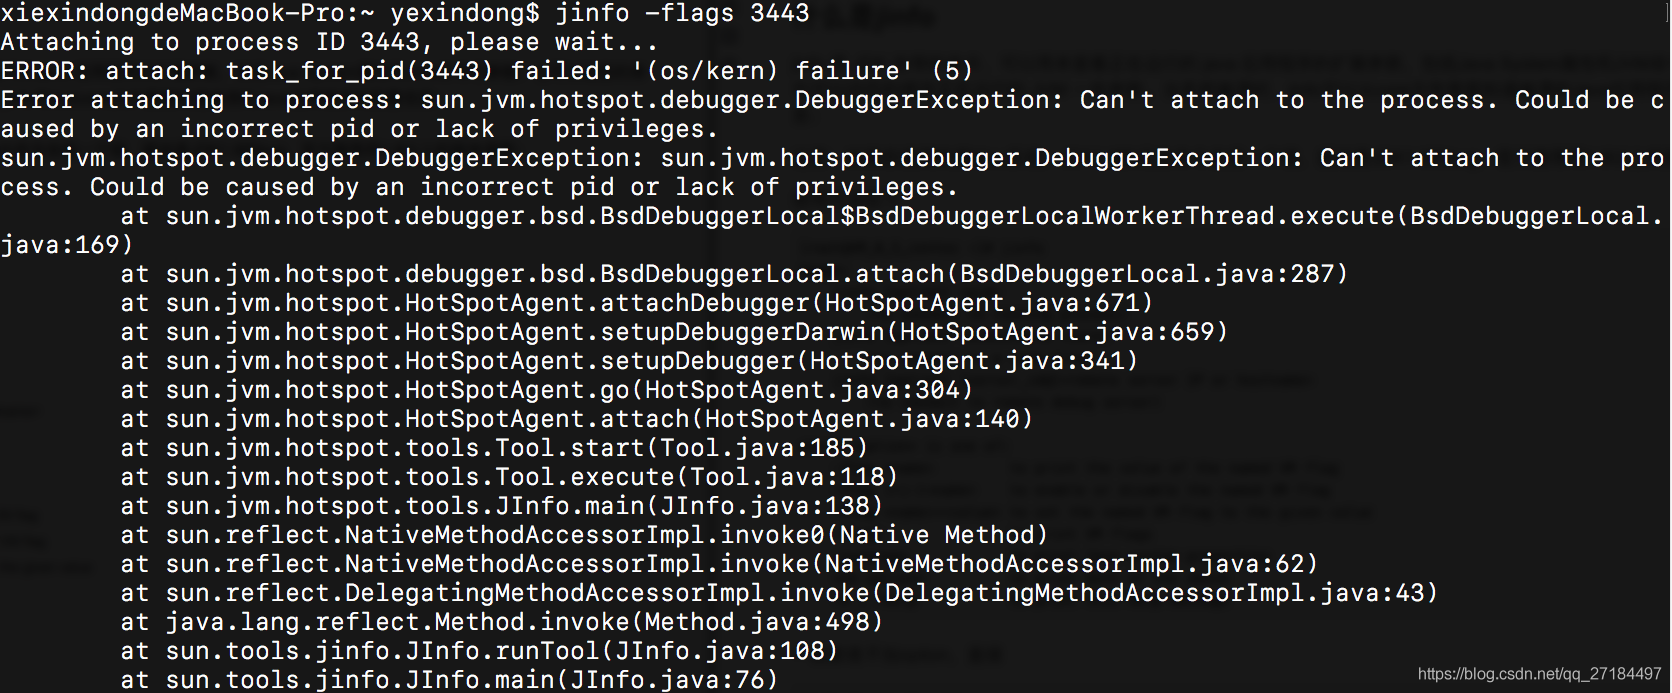Click the Tool.execute(Tool.java:118) line
The height and width of the screenshot is (693, 1672).
click(510, 477)
